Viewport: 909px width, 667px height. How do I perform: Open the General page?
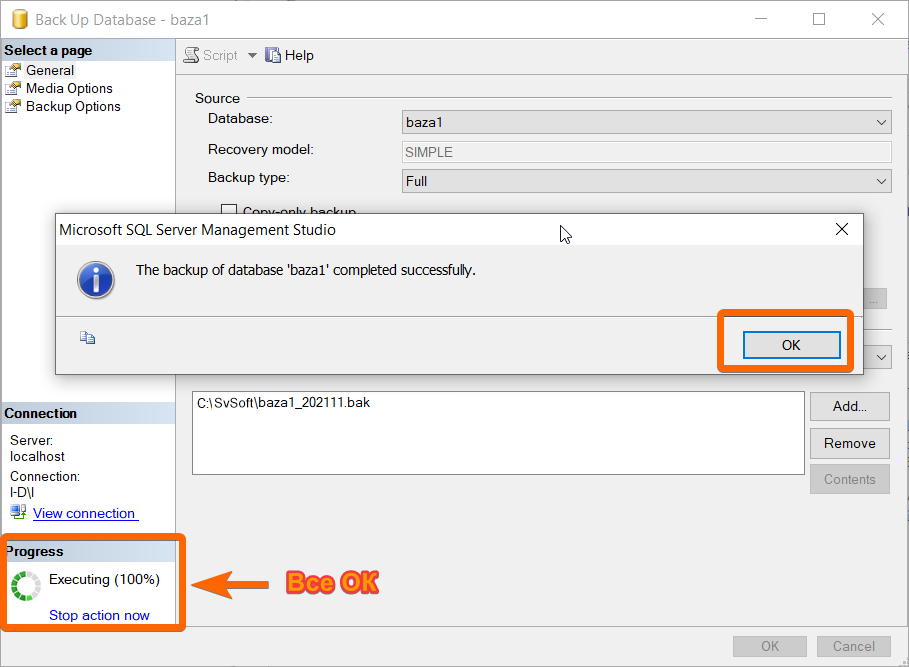[x=50, y=70]
